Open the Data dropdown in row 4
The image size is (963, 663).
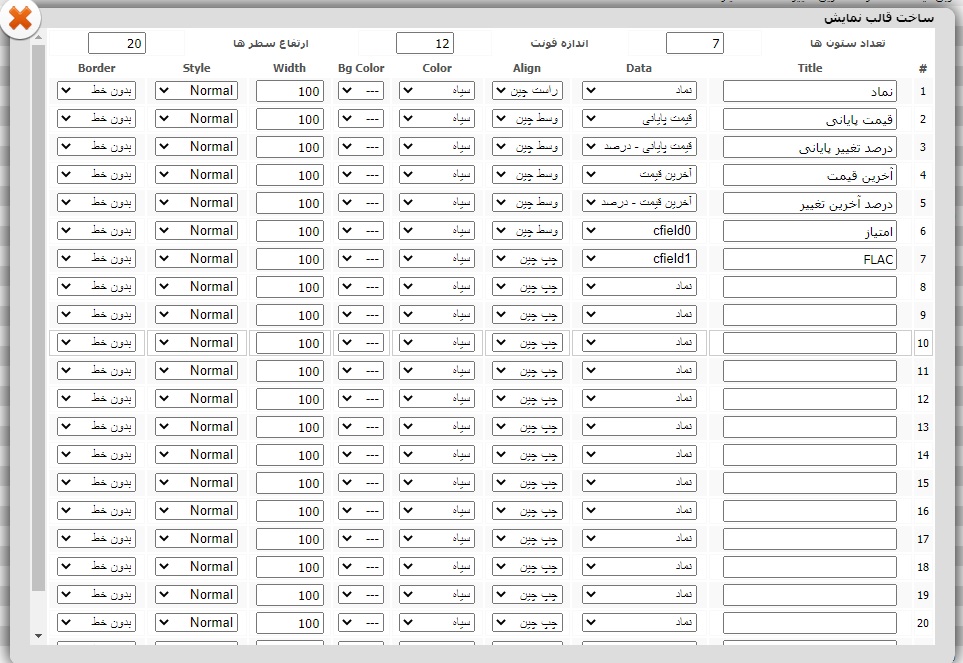[639, 174]
